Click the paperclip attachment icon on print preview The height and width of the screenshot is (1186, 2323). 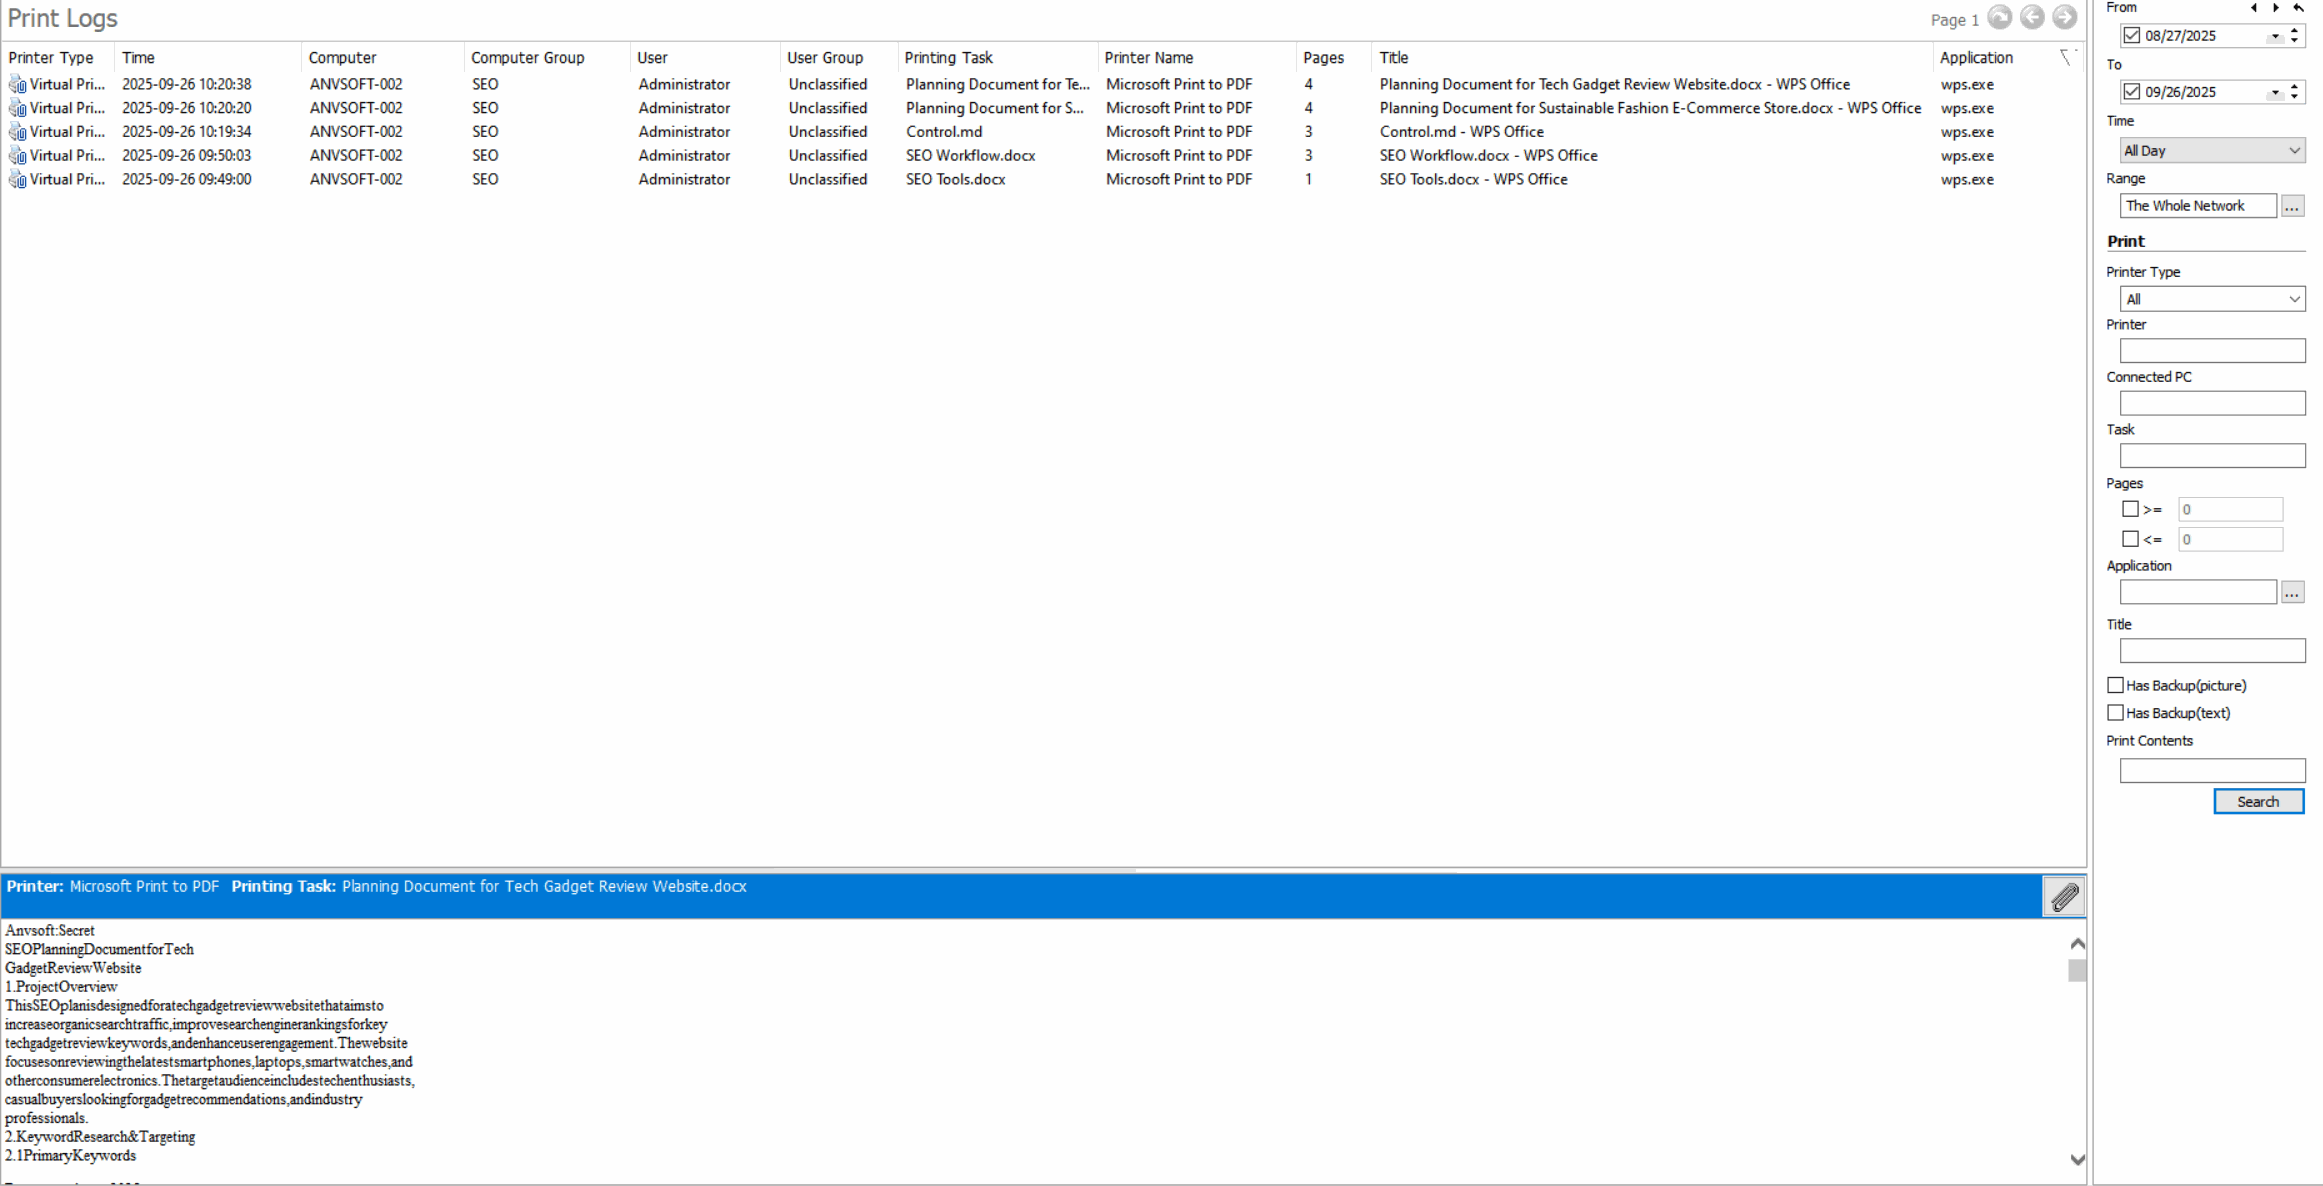tap(2065, 896)
